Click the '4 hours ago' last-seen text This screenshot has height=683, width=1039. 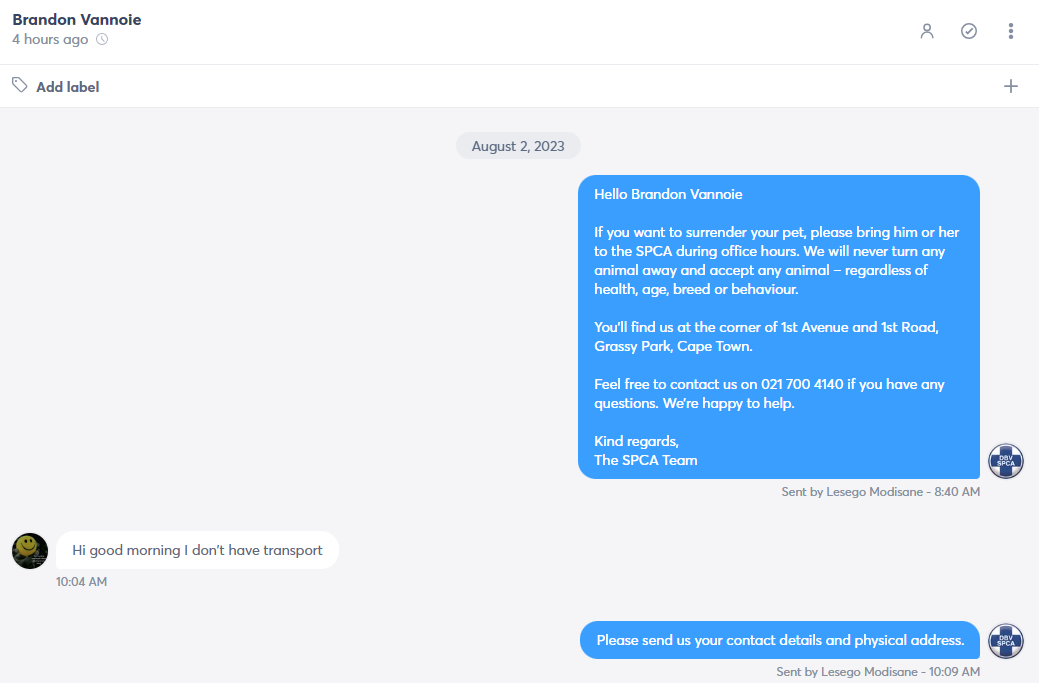[x=50, y=39]
